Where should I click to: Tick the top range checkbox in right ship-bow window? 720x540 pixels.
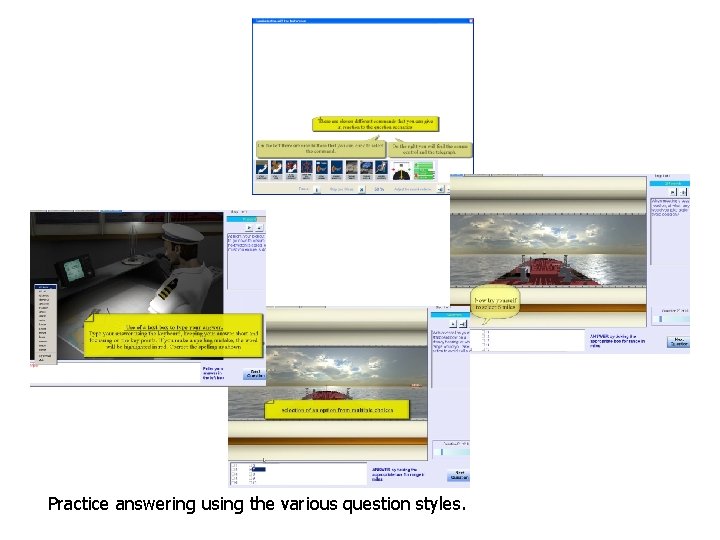pyautogui.click(x=484, y=332)
